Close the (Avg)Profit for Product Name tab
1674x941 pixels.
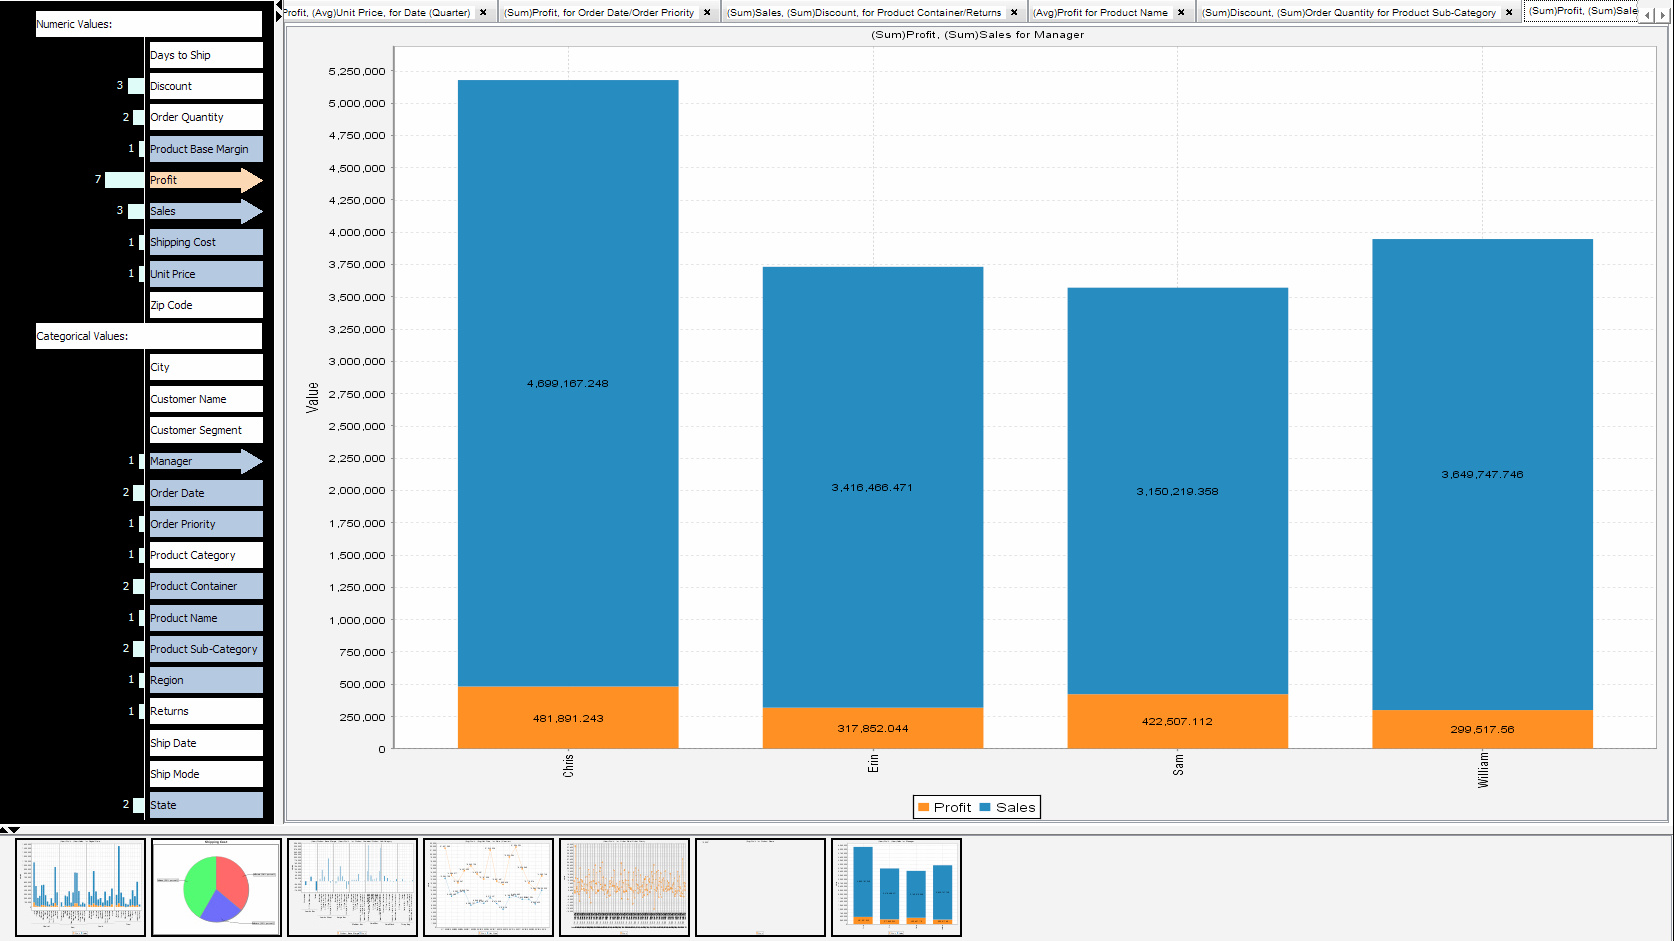coord(1181,13)
